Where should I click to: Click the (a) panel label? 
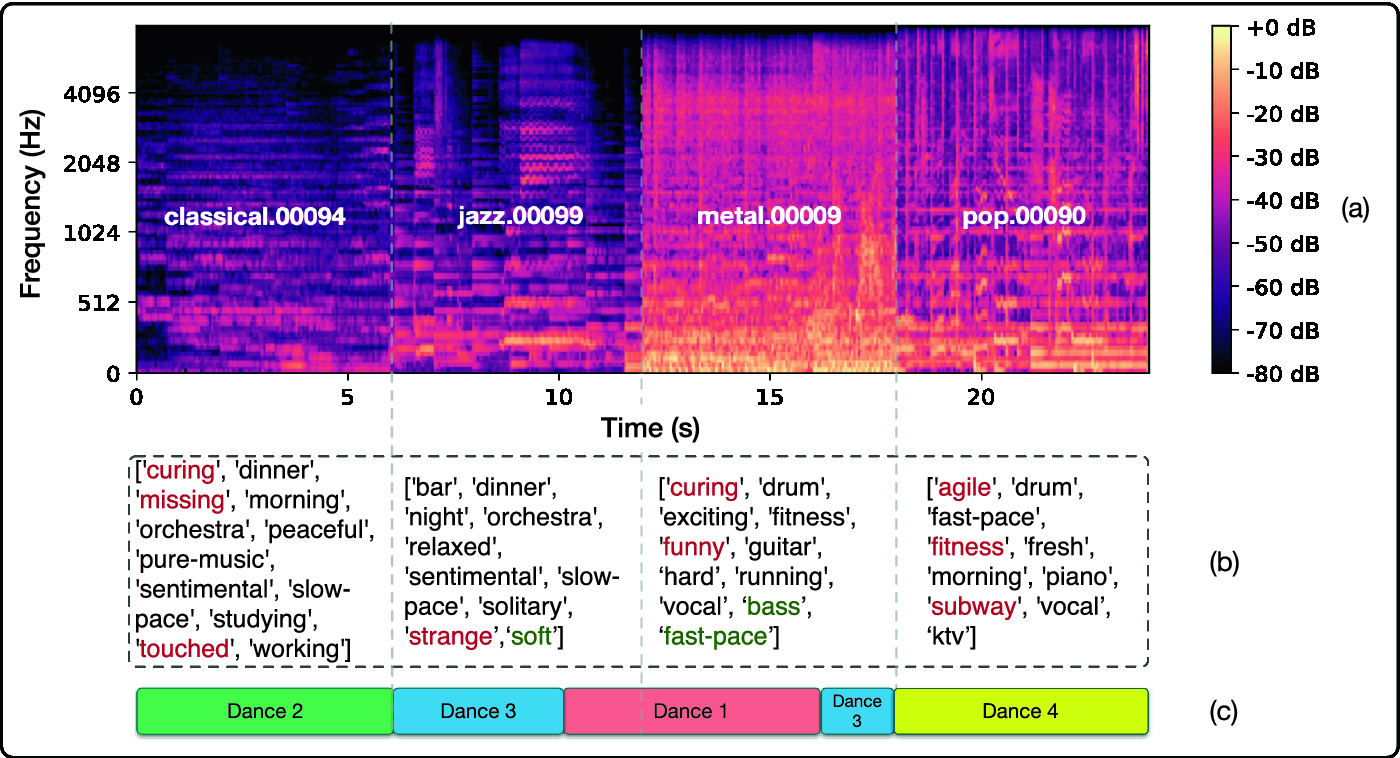click(1354, 208)
